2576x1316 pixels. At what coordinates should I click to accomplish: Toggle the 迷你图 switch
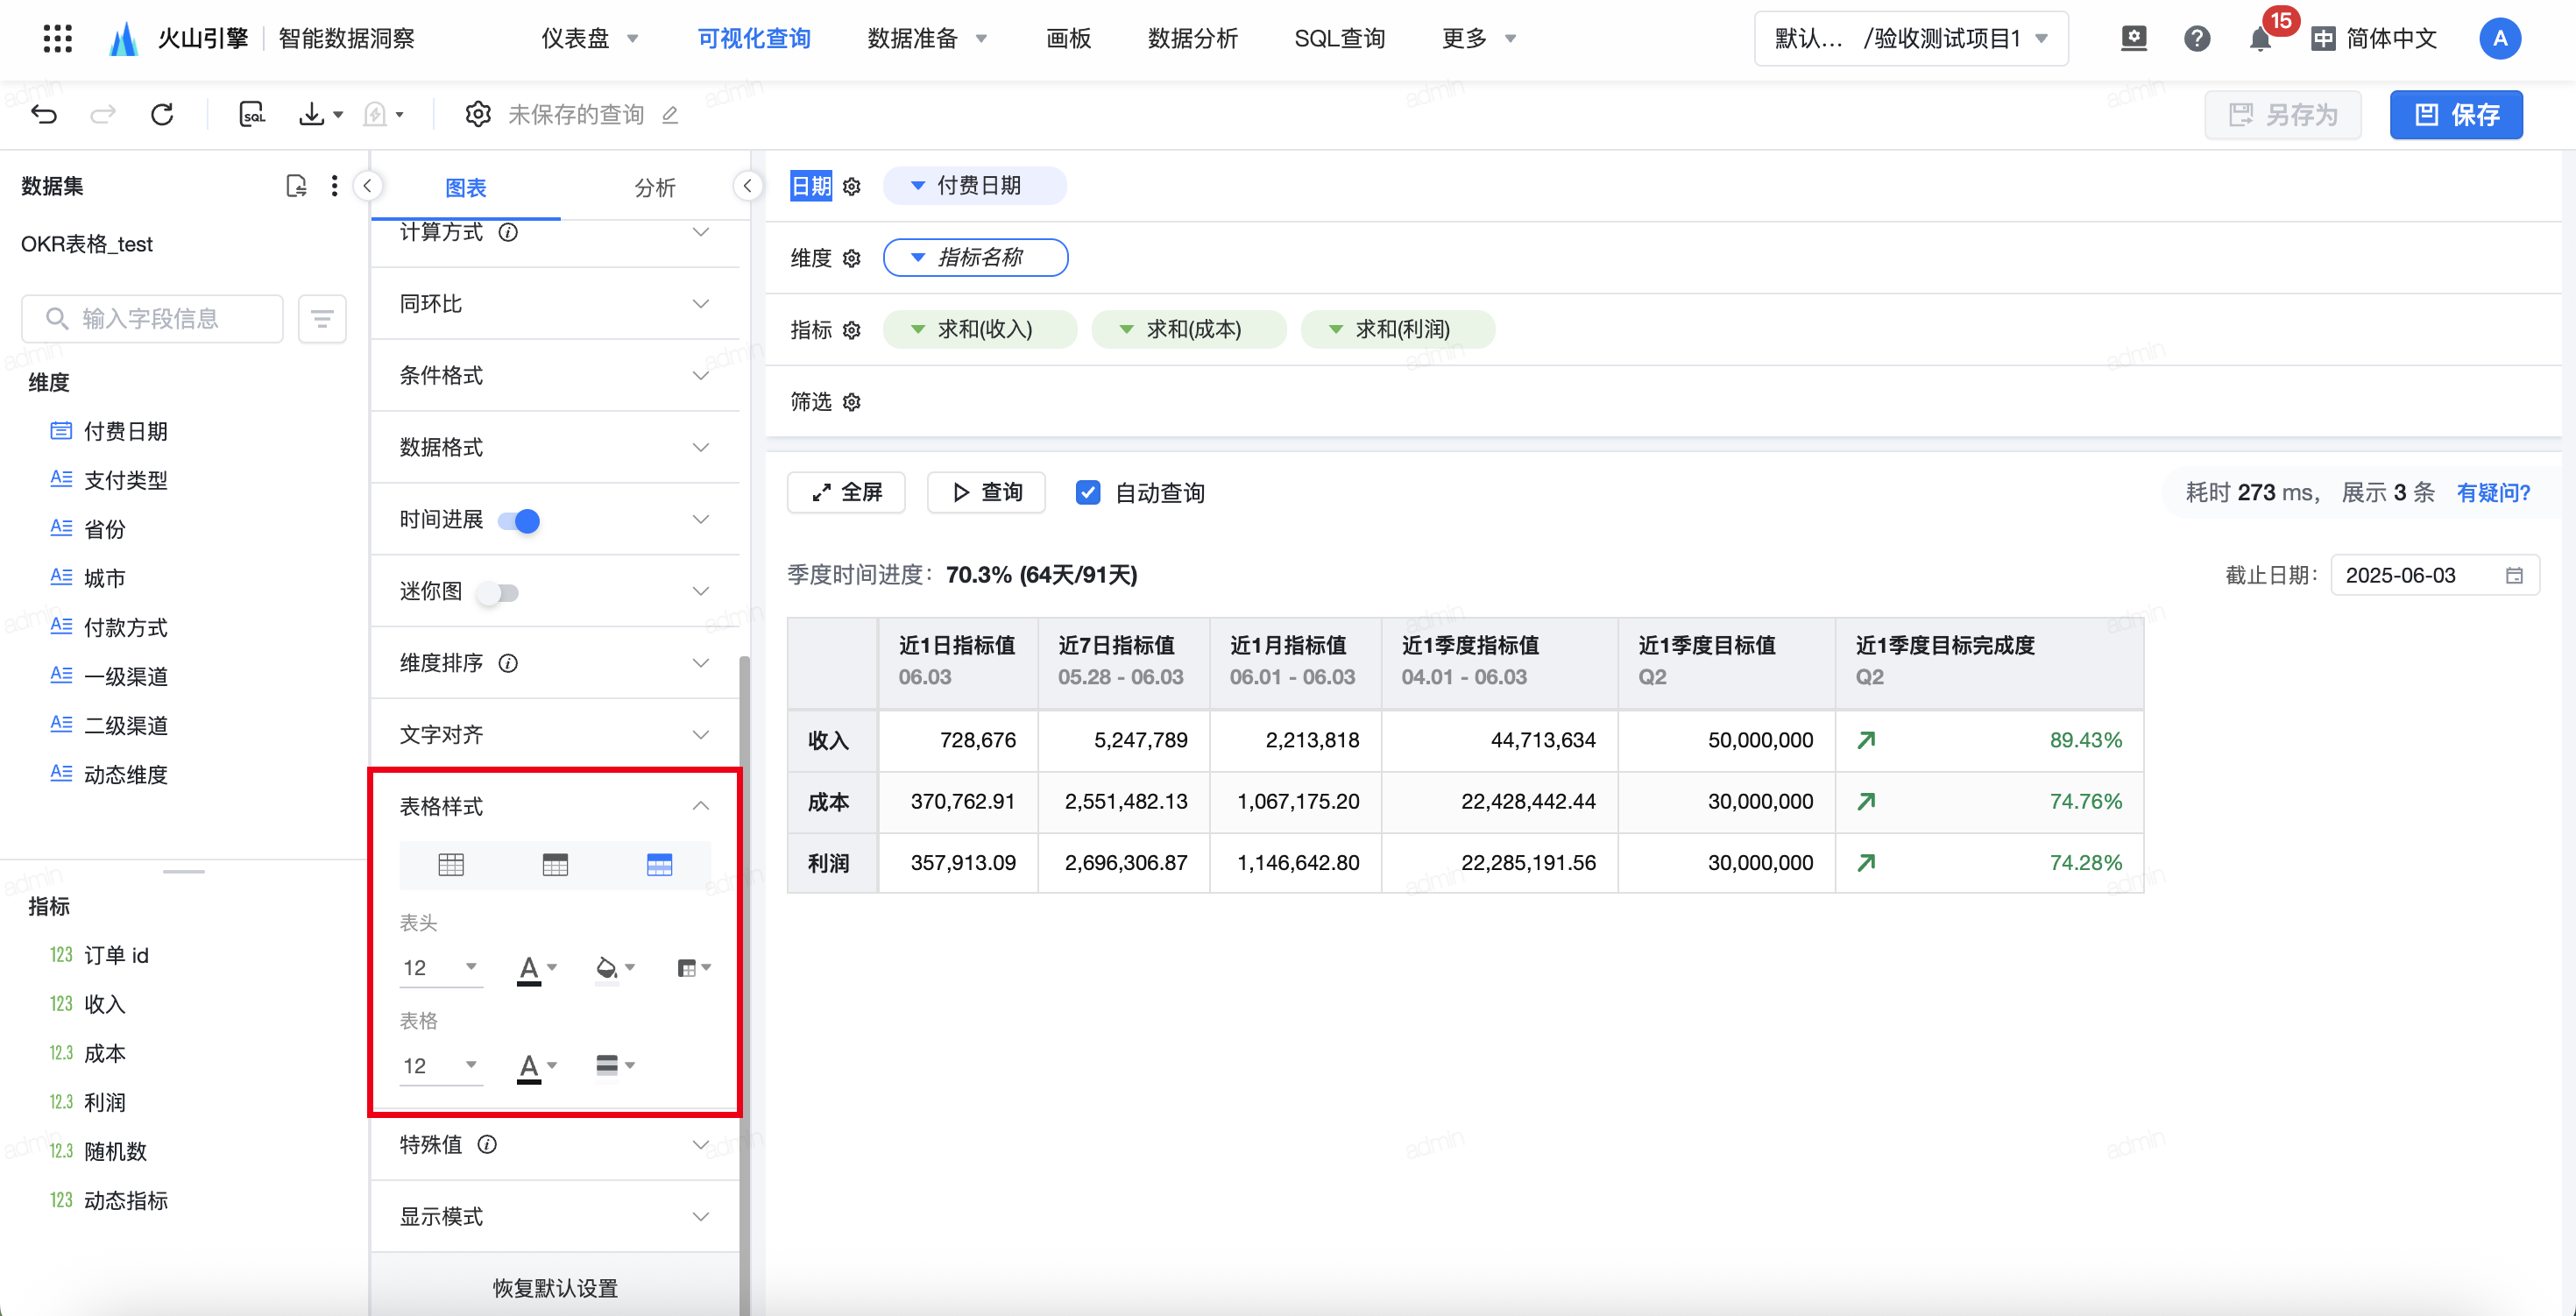coord(498,593)
